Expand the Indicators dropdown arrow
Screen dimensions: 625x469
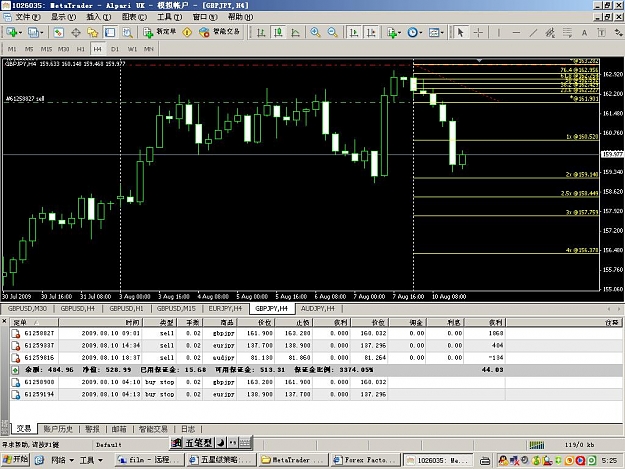point(400,33)
